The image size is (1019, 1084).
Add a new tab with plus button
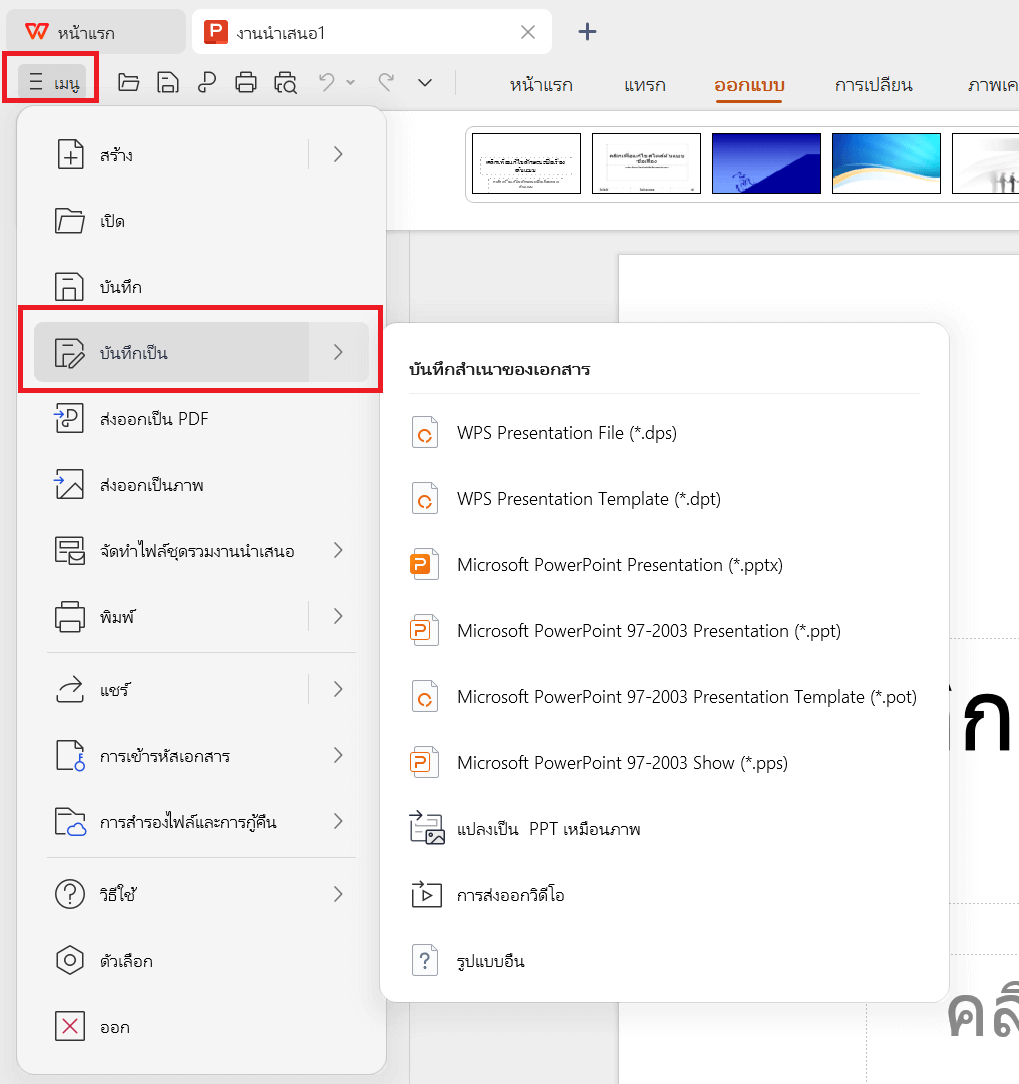[x=587, y=32]
